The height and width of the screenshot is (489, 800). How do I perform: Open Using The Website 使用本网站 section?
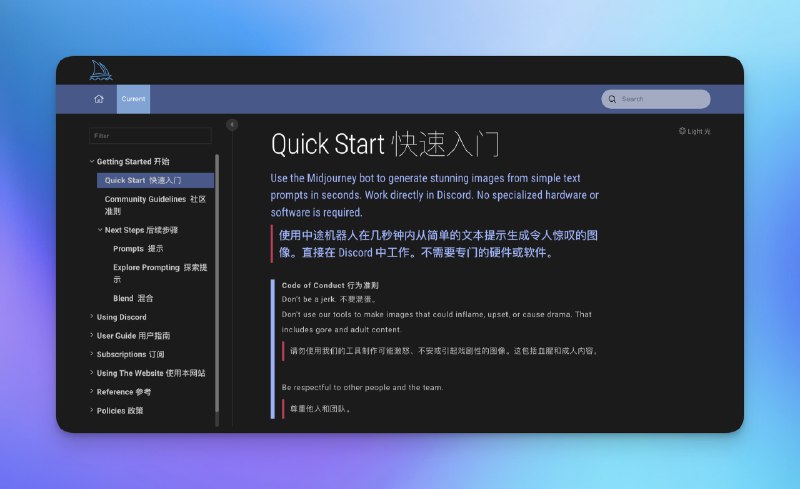(x=151, y=373)
